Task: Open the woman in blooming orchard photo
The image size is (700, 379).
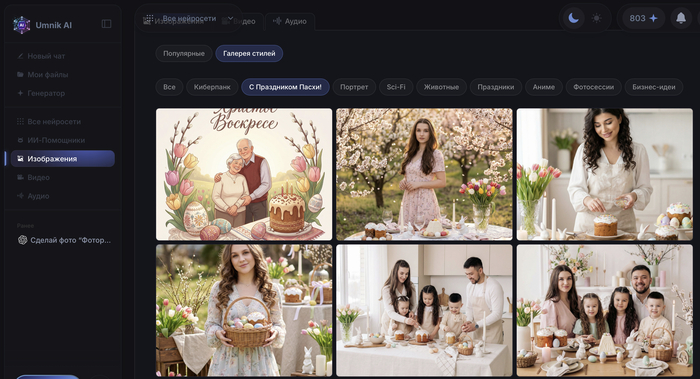Action: click(424, 174)
